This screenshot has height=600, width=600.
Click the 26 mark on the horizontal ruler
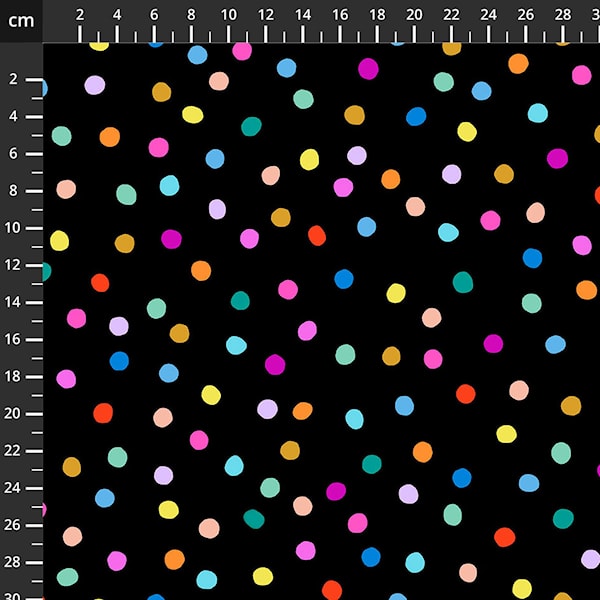(x=525, y=15)
